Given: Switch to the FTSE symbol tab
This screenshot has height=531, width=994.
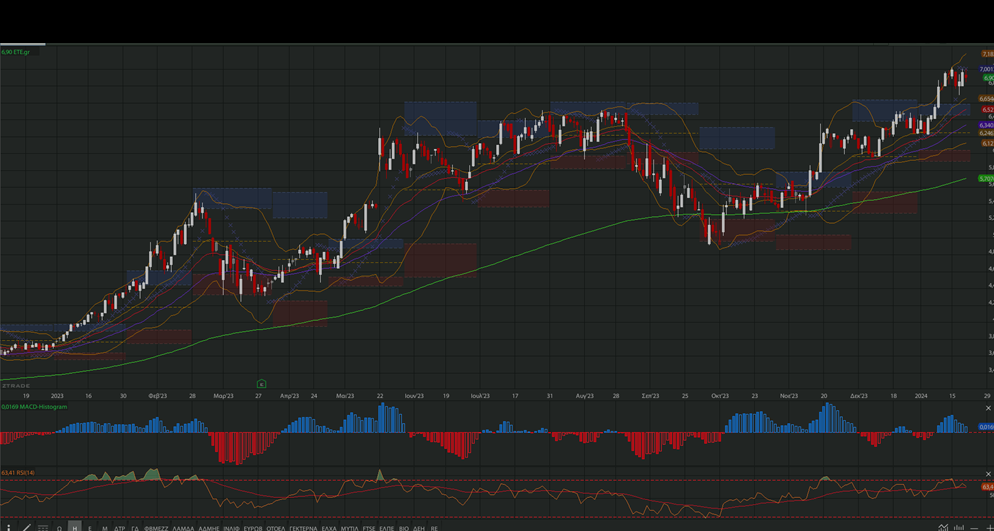Looking at the screenshot, I should [369, 528].
